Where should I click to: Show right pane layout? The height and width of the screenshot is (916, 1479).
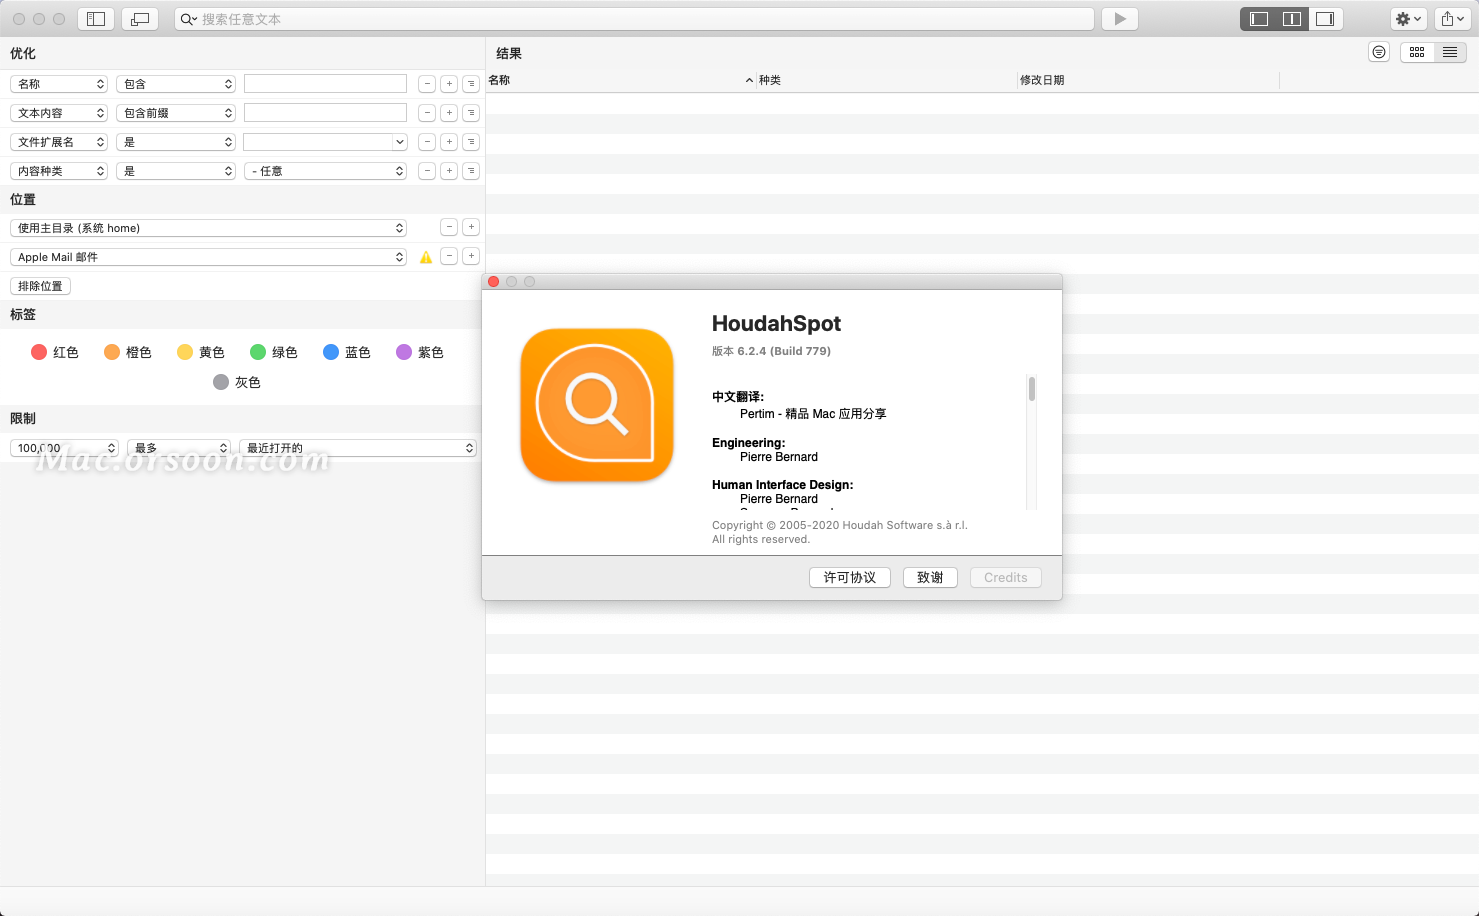coord(1325,19)
